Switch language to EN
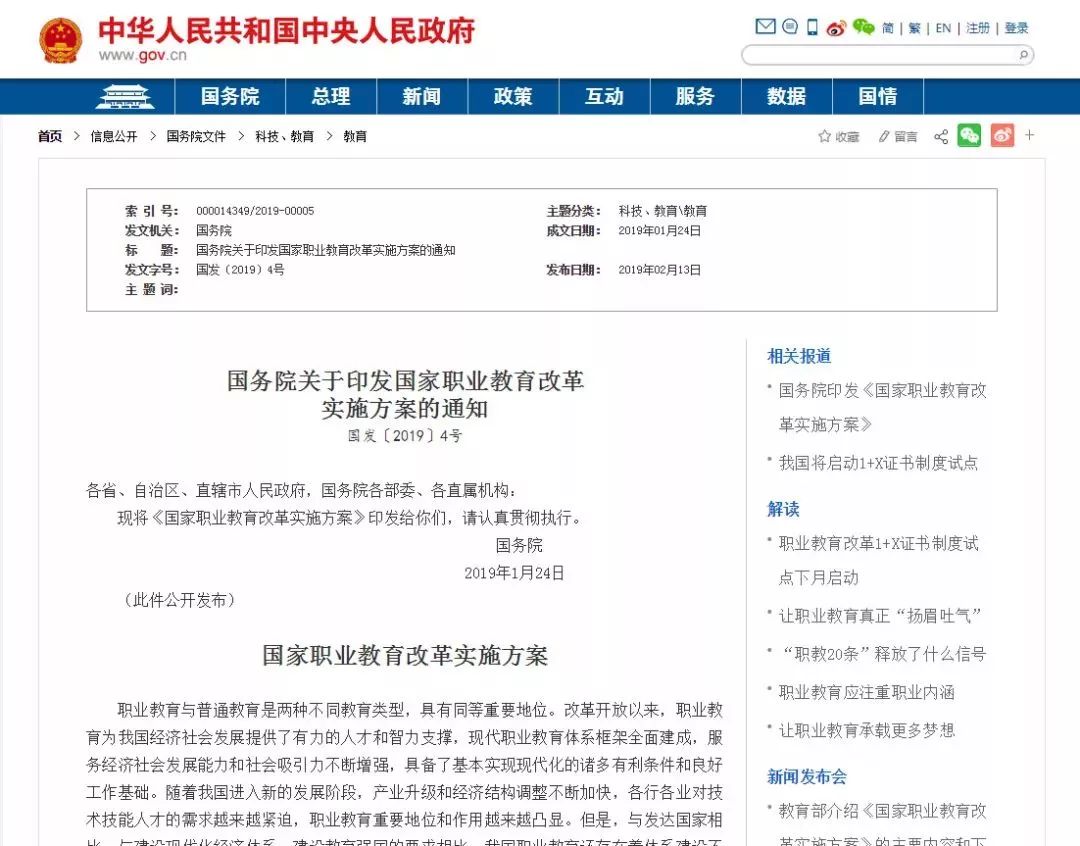The image size is (1080, 846). pos(943,28)
